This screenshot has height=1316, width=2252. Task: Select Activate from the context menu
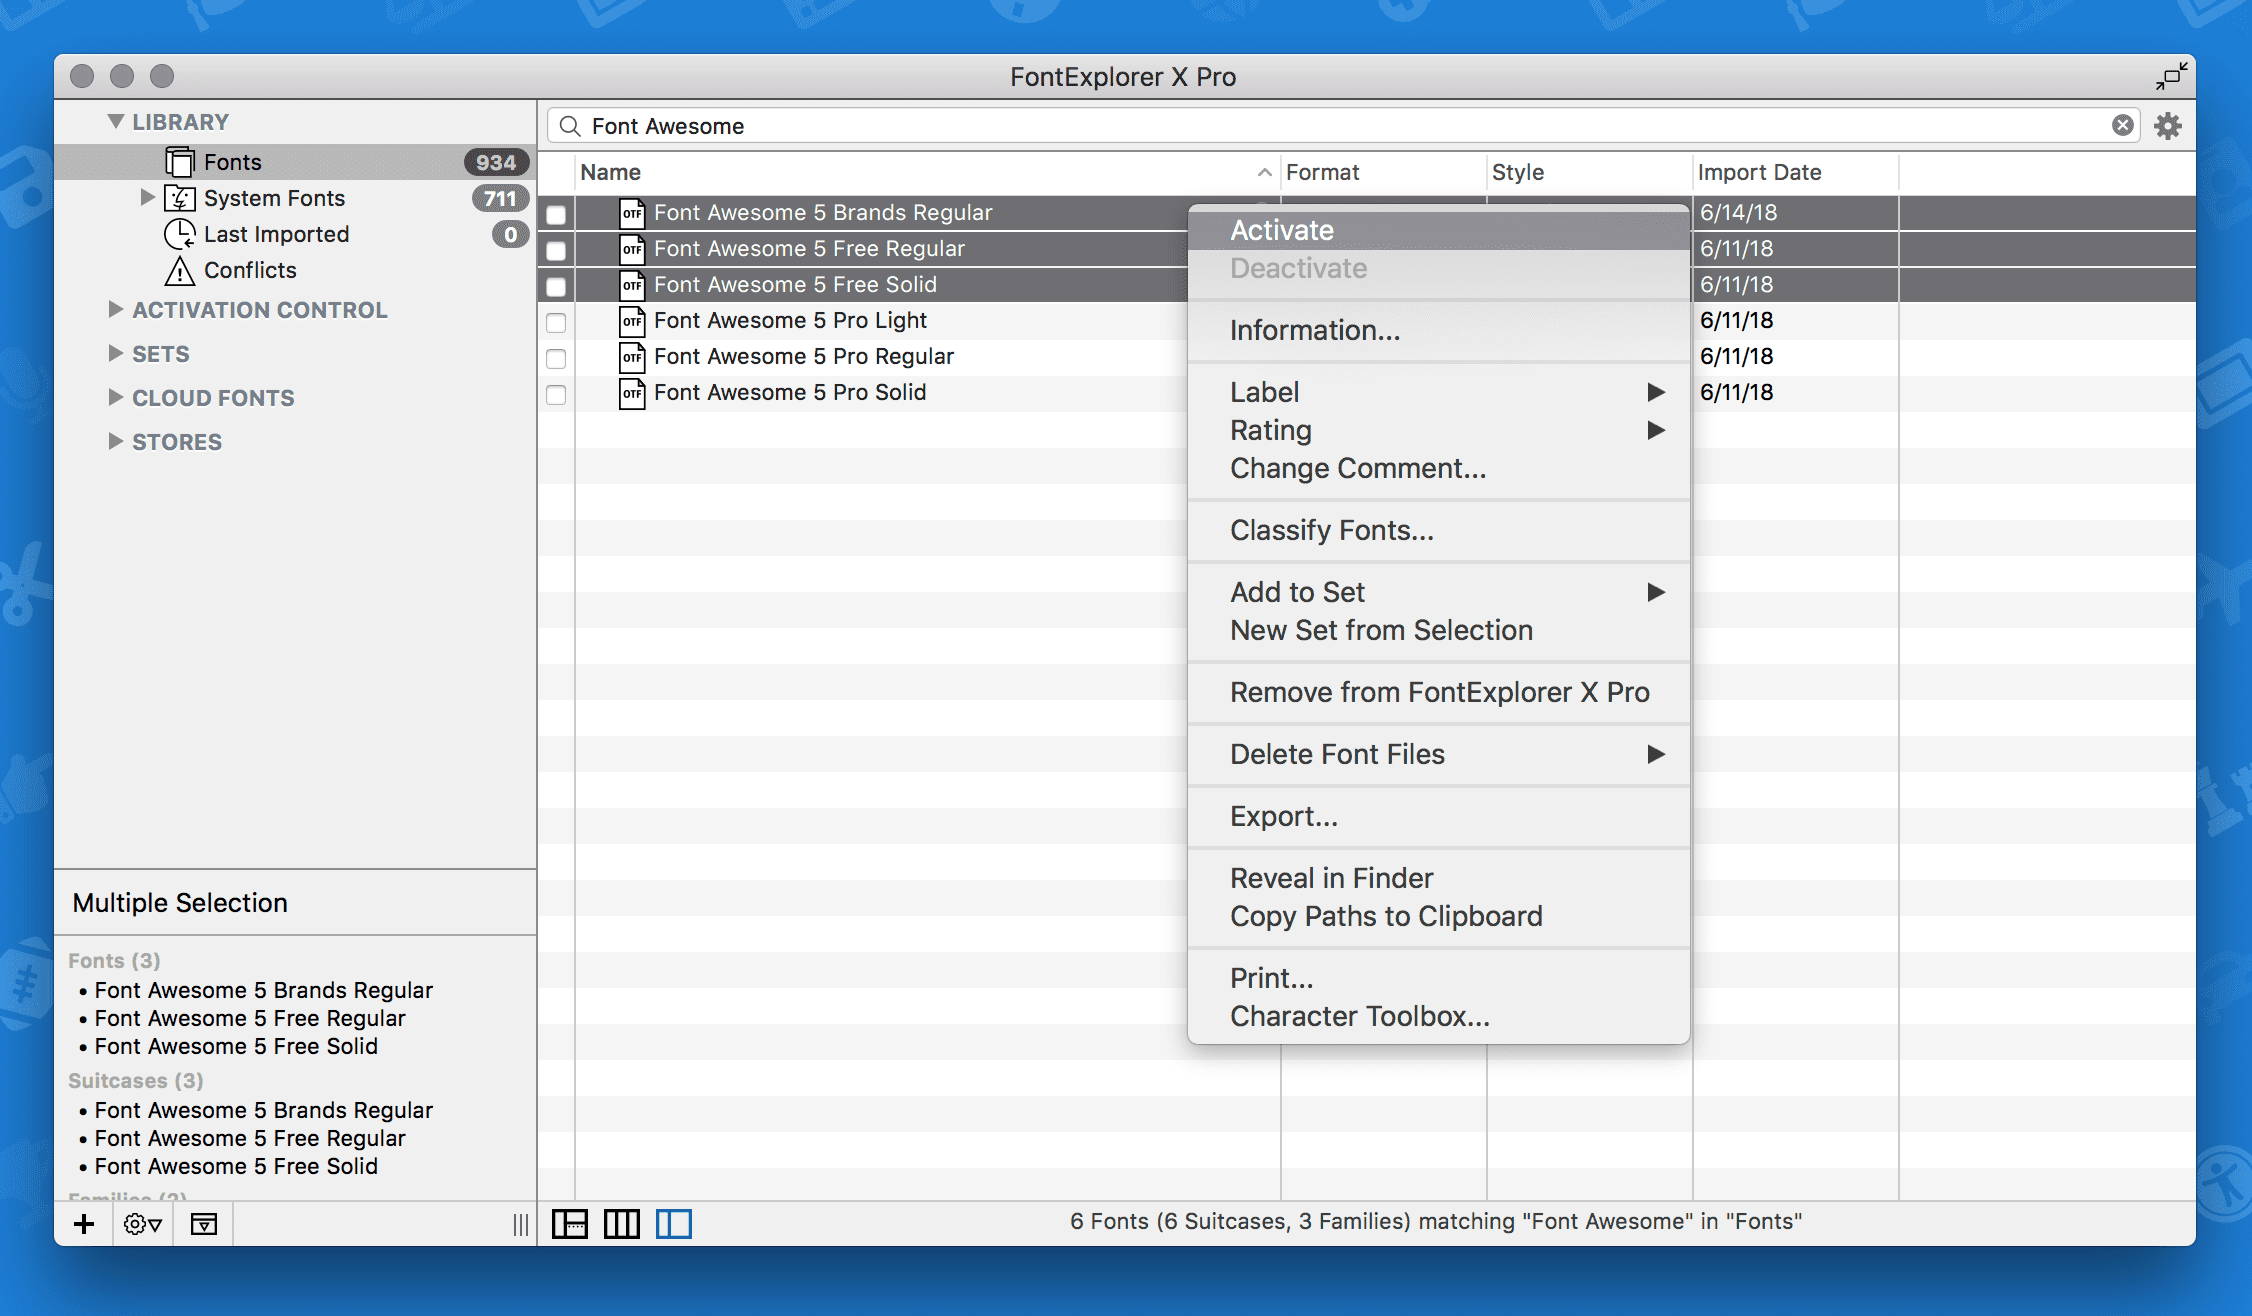(1279, 229)
